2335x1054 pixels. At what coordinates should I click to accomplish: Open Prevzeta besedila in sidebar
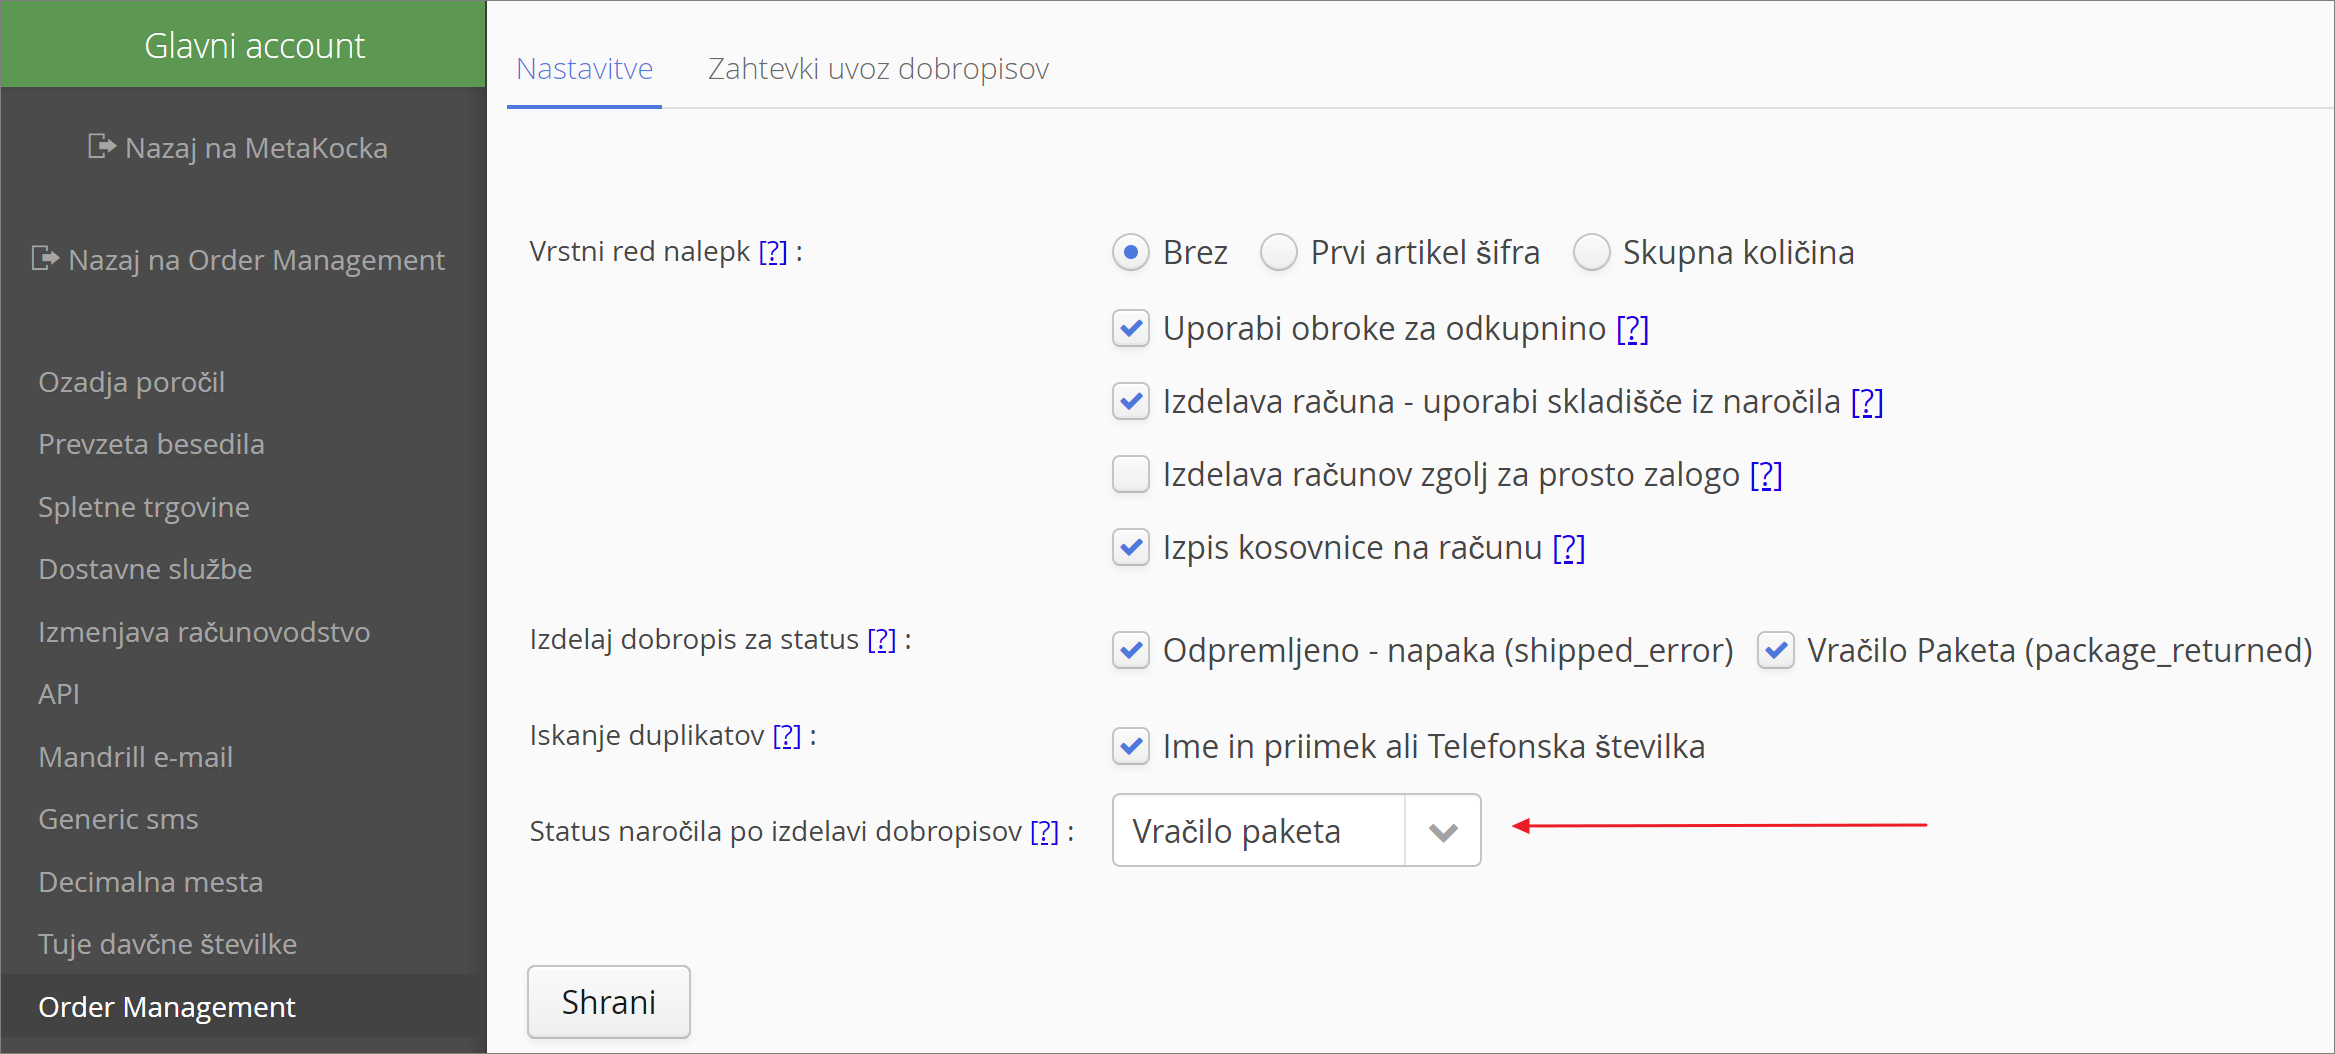click(x=151, y=444)
